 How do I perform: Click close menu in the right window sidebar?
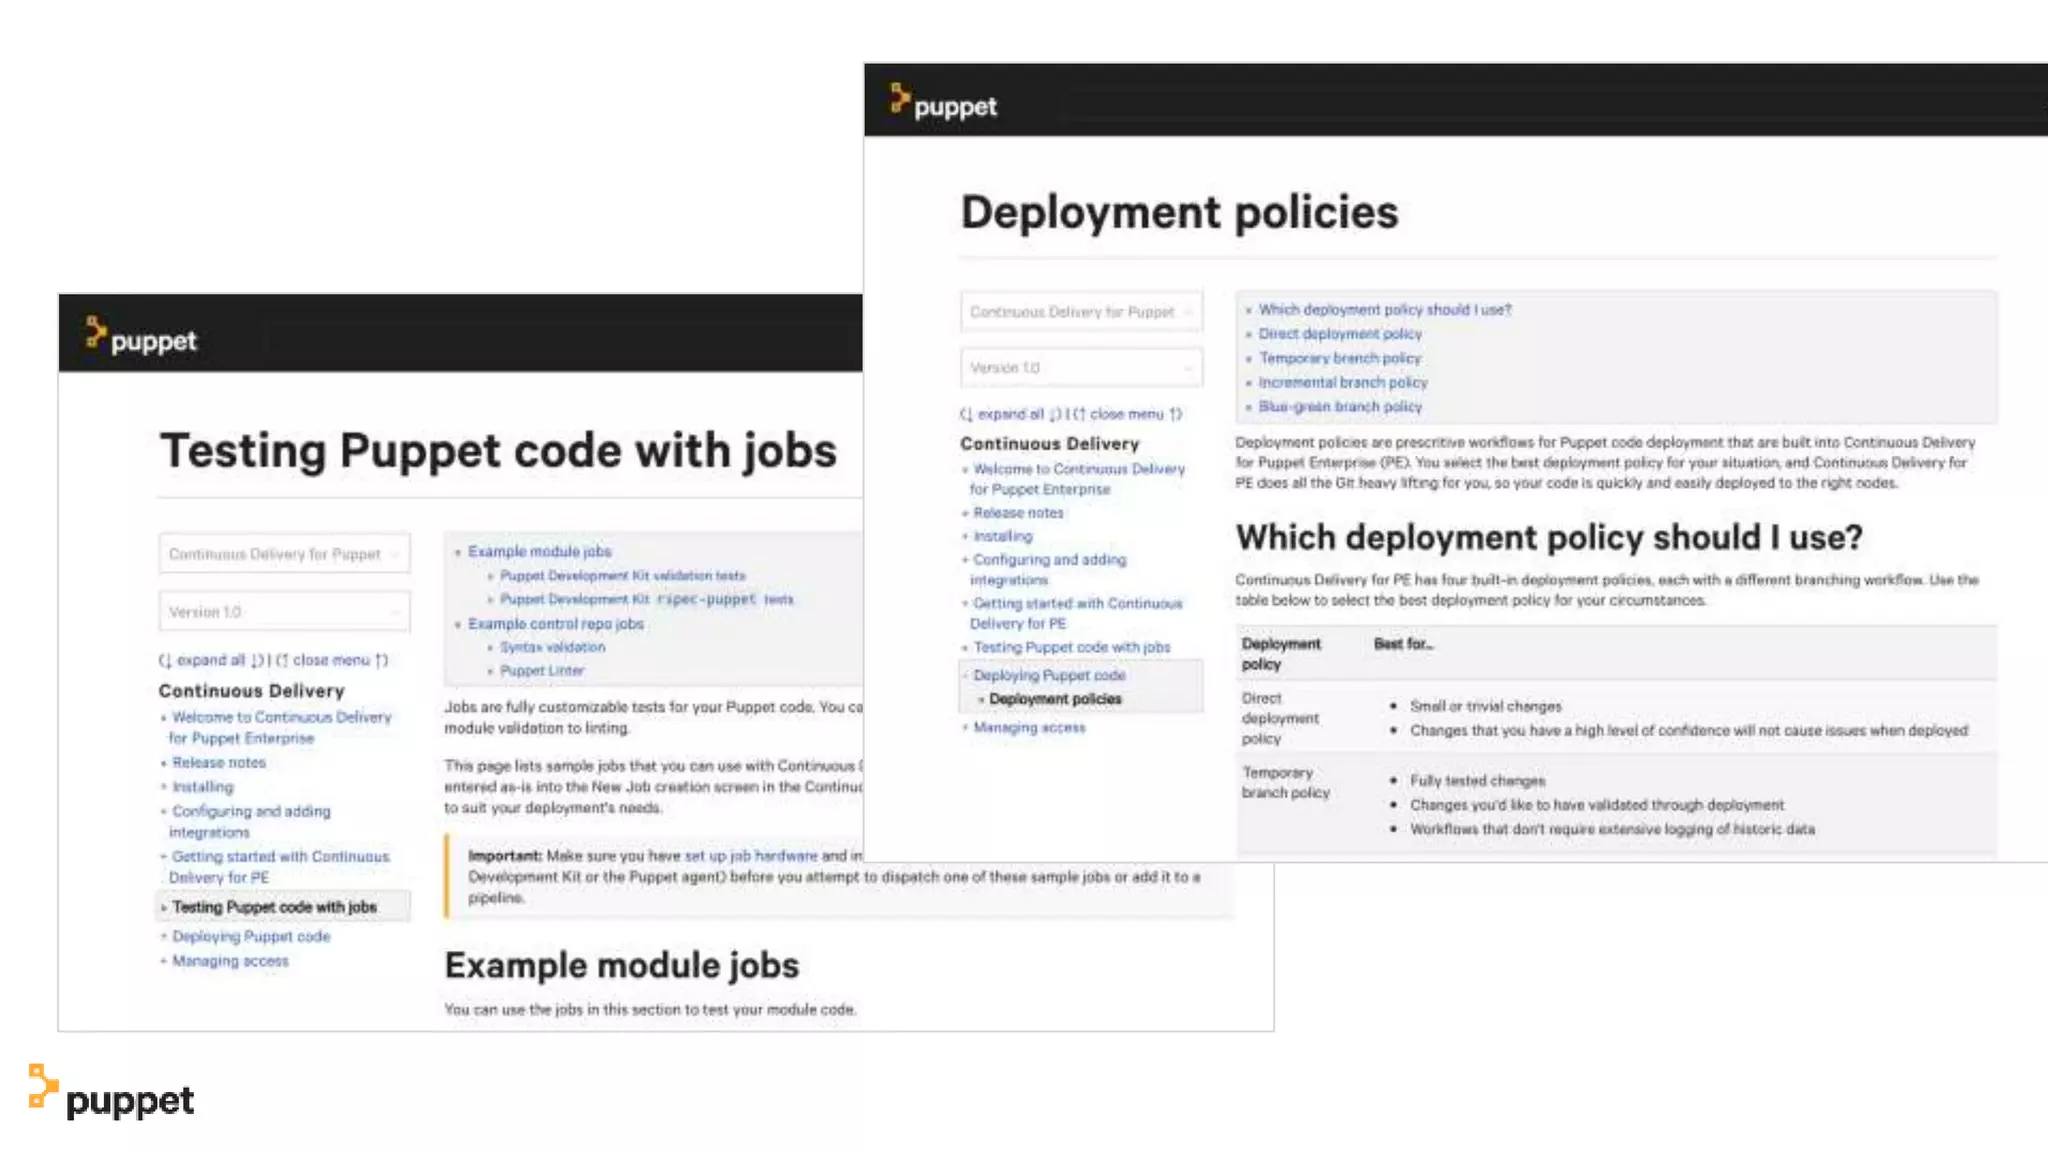click(1127, 414)
